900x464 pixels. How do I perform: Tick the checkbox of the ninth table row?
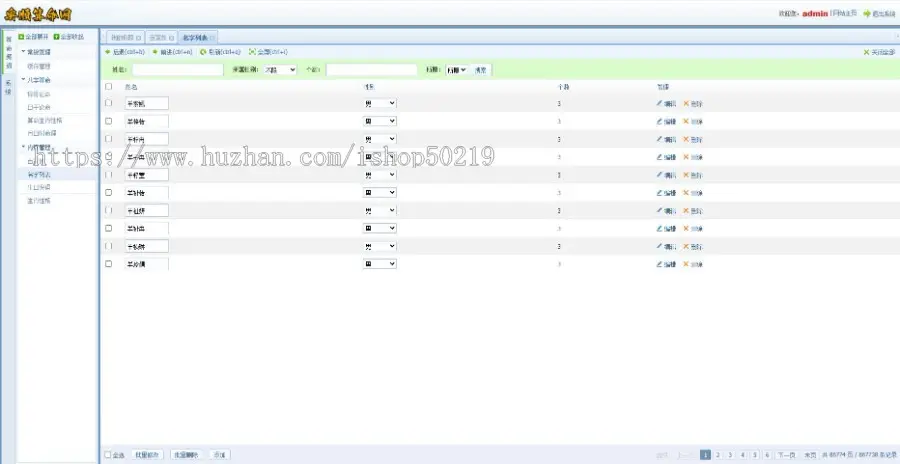[108, 246]
